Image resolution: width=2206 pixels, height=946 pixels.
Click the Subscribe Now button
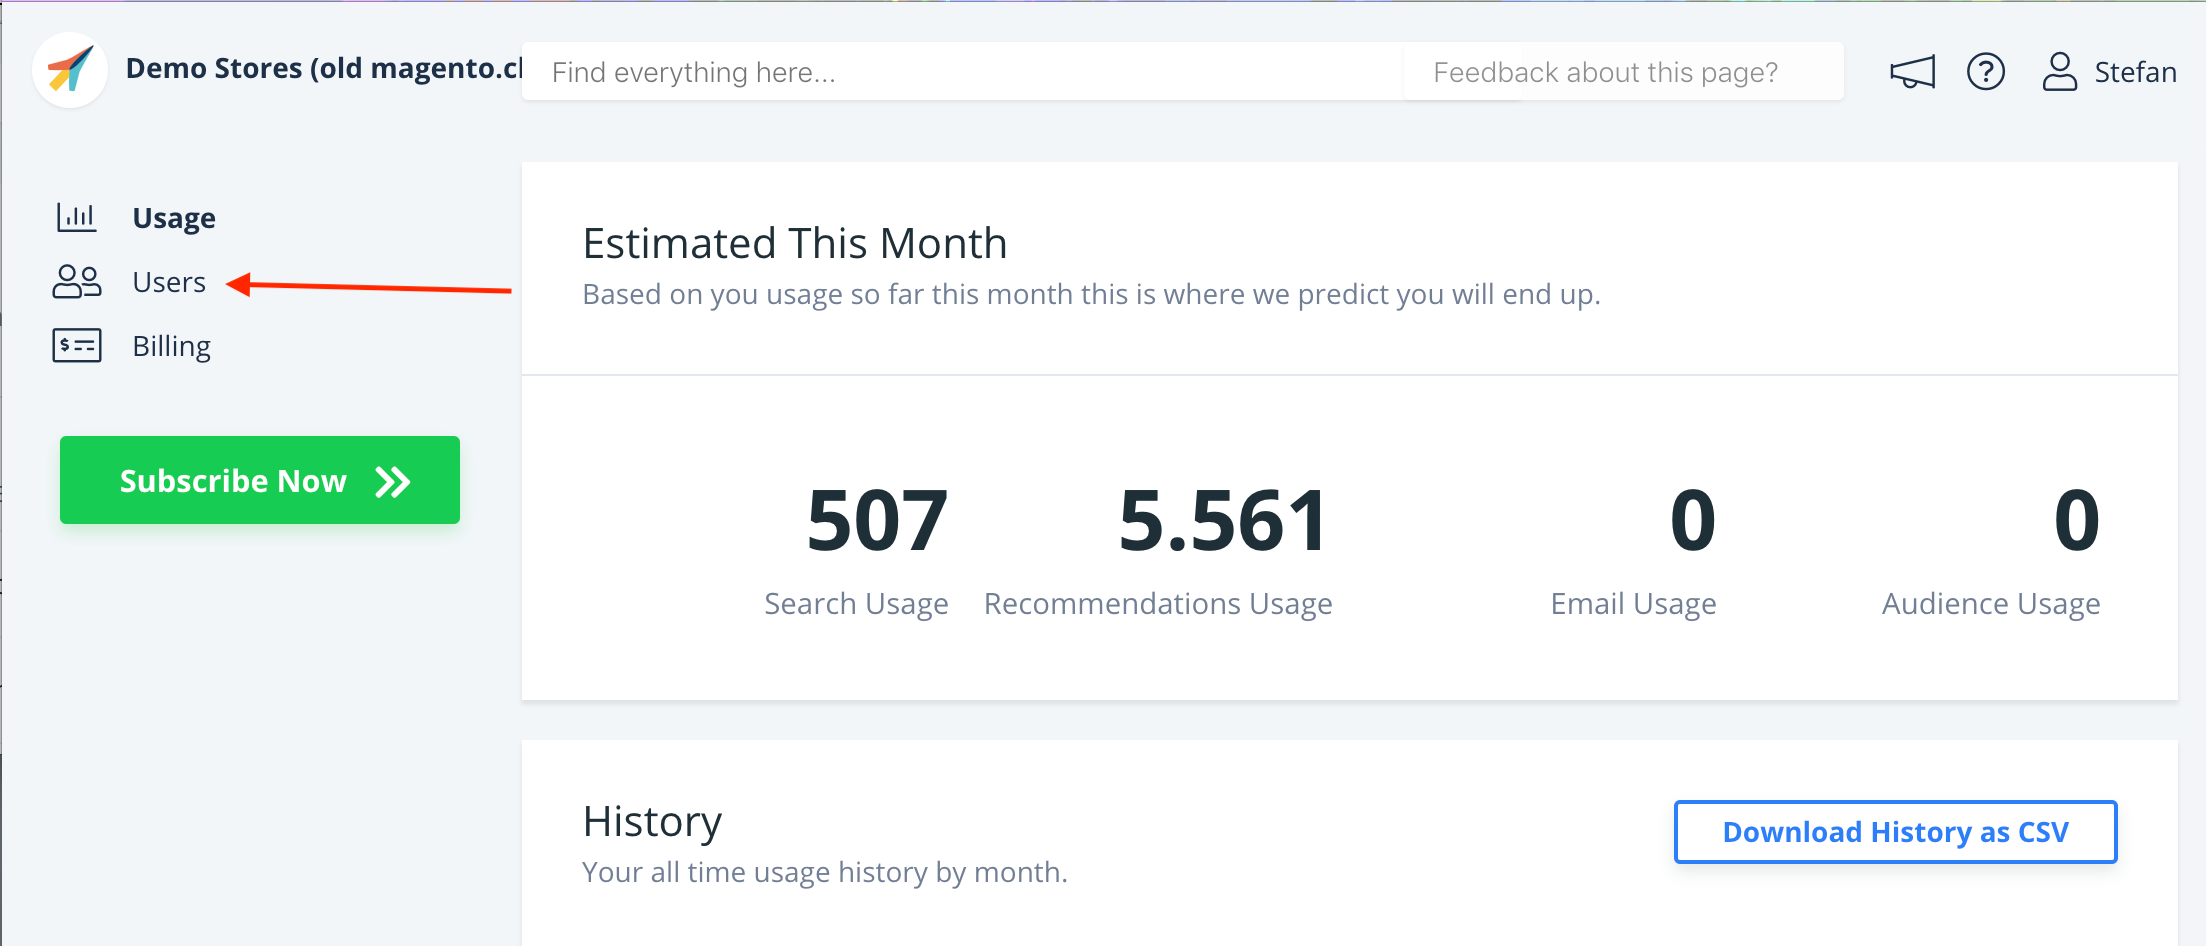[260, 480]
